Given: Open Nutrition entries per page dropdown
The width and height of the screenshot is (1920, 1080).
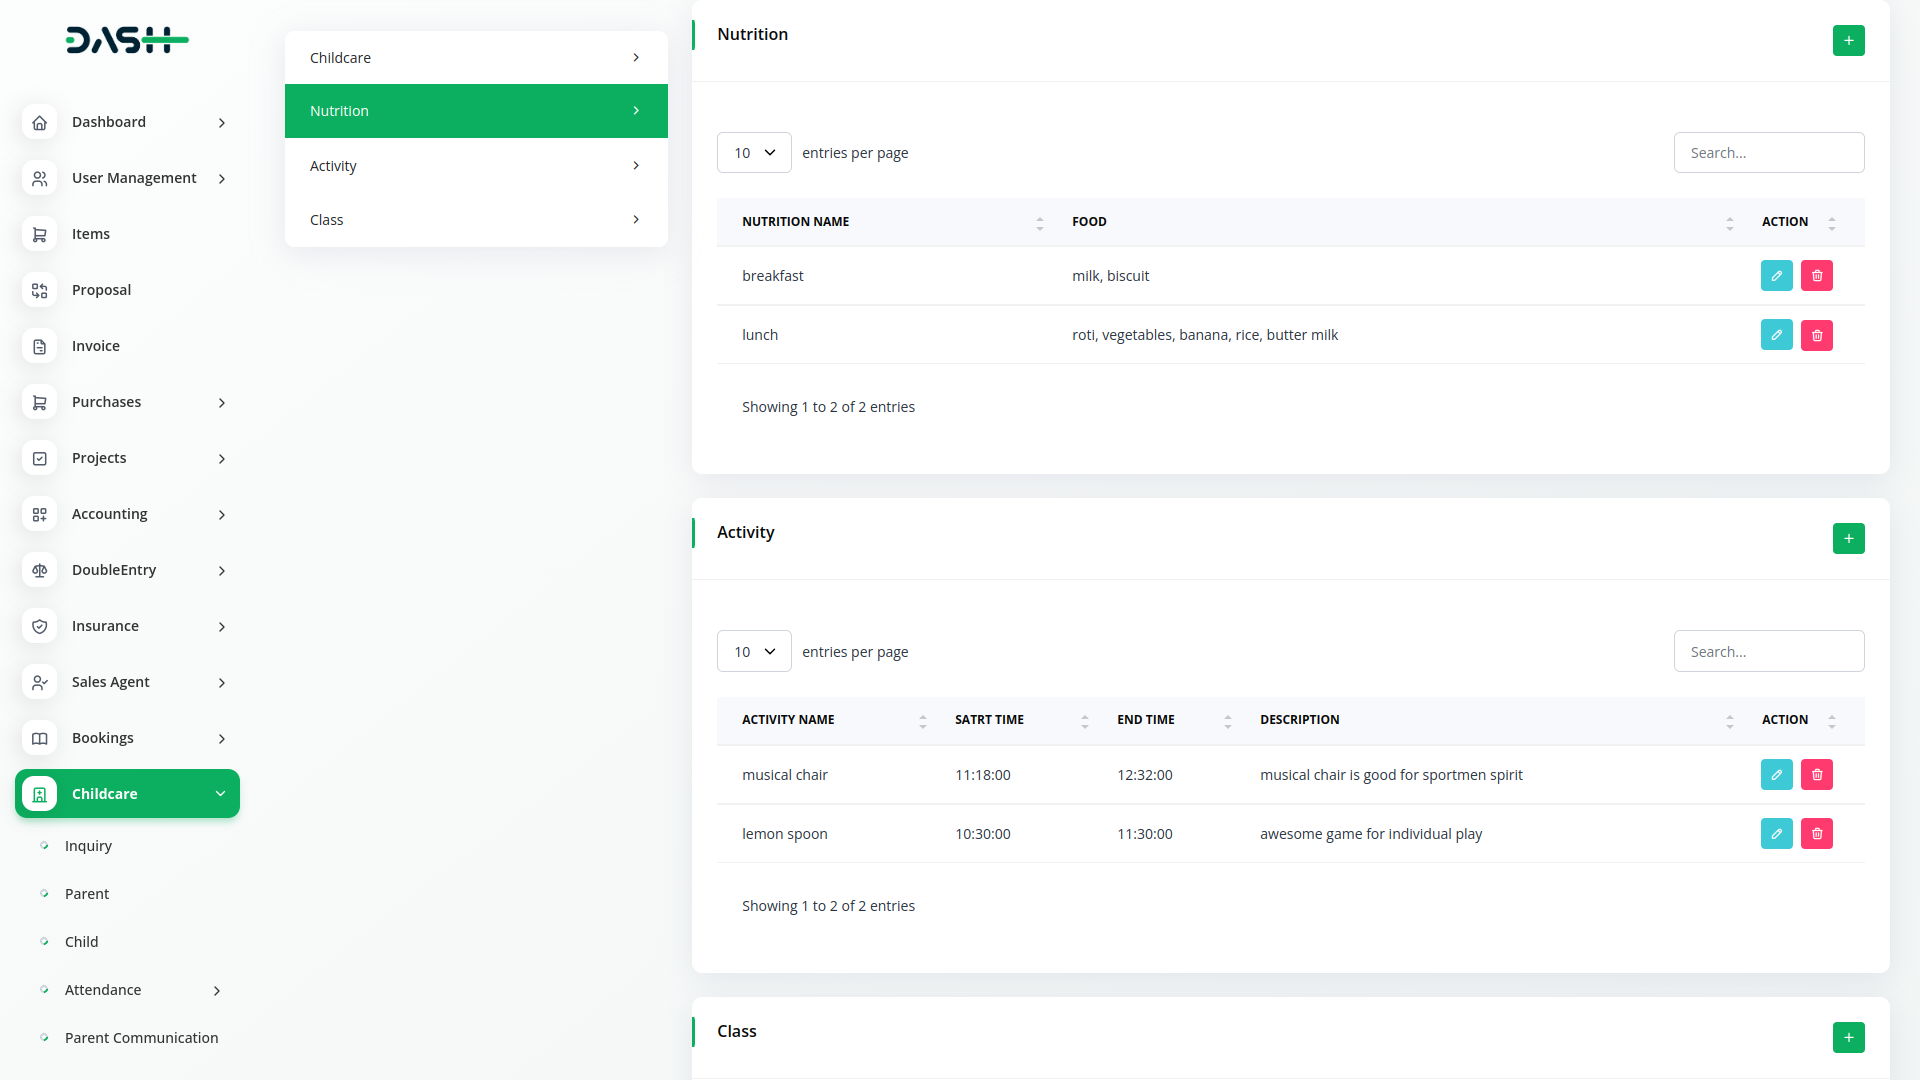Looking at the screenshot, I should point(754,153).
